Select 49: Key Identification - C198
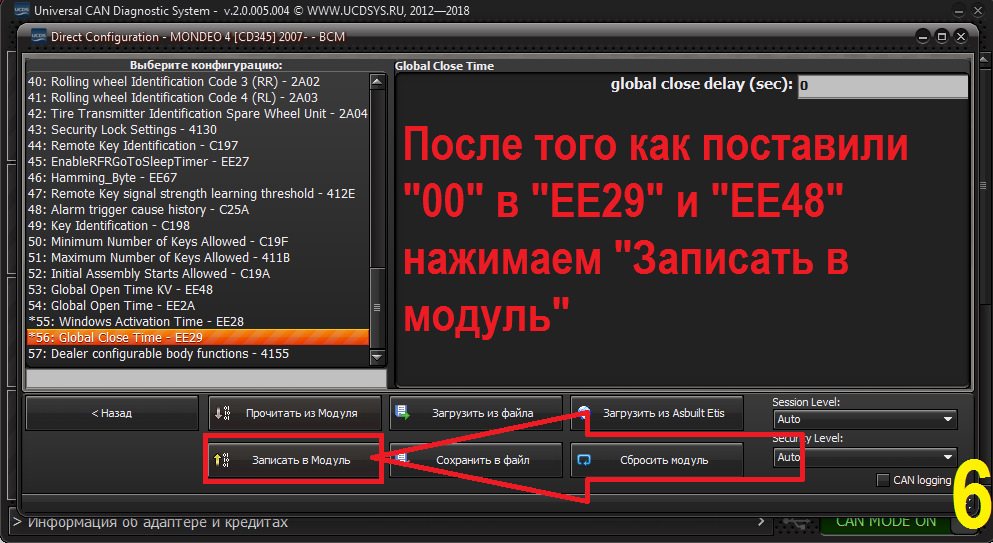 [x=198, y=226]
